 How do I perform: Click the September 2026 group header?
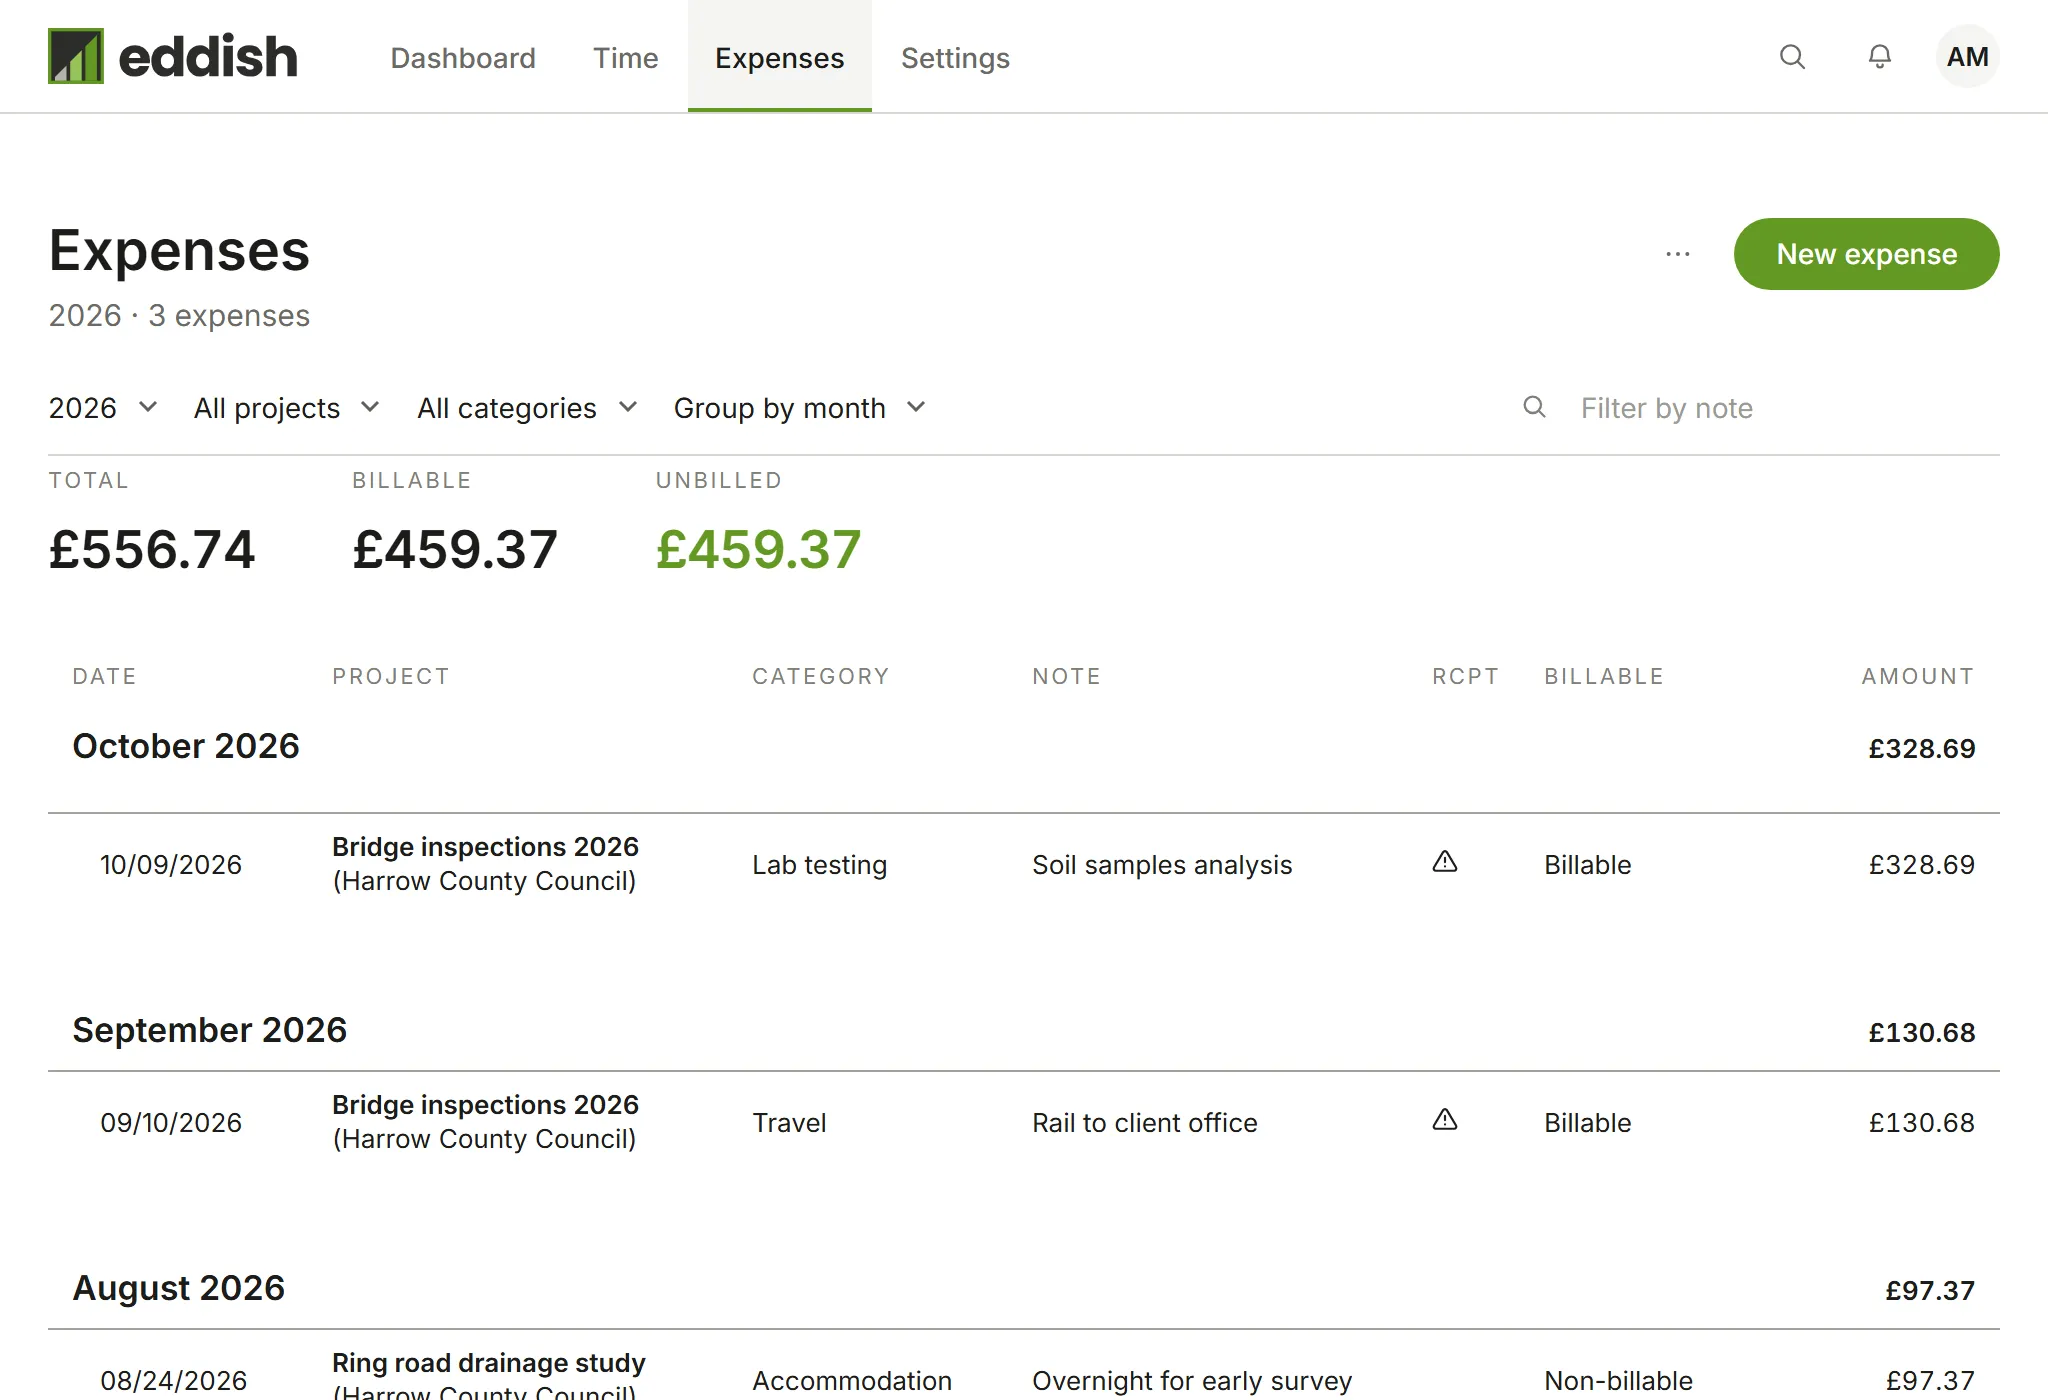[209, 1030]
